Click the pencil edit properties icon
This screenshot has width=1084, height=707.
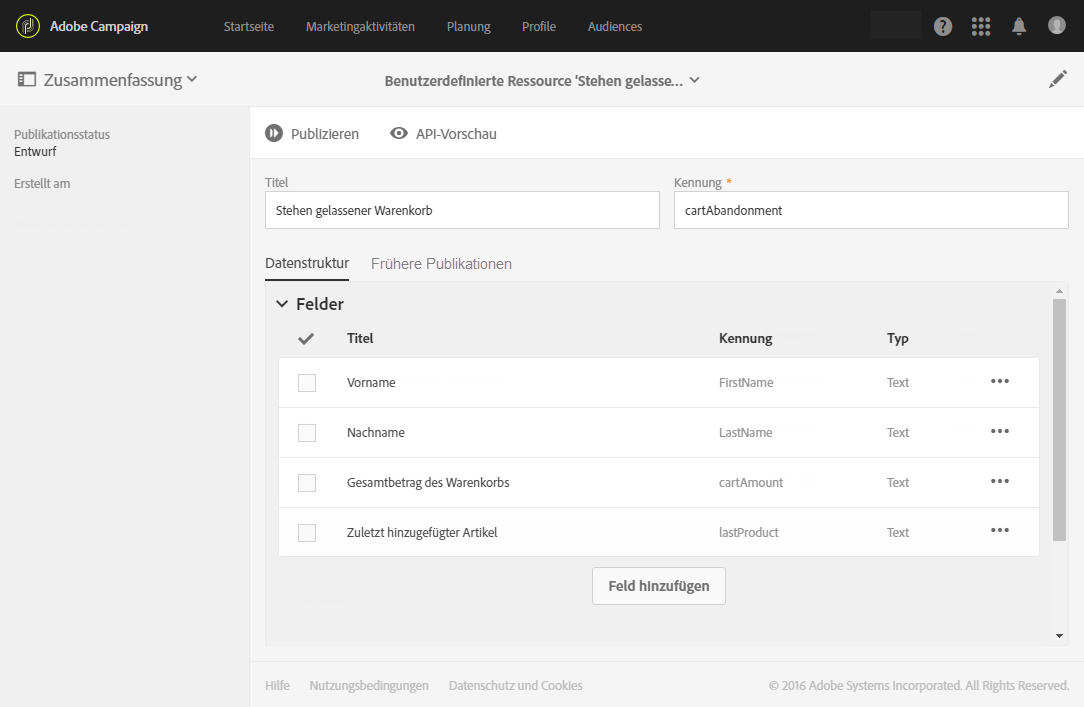[1058, 80]
